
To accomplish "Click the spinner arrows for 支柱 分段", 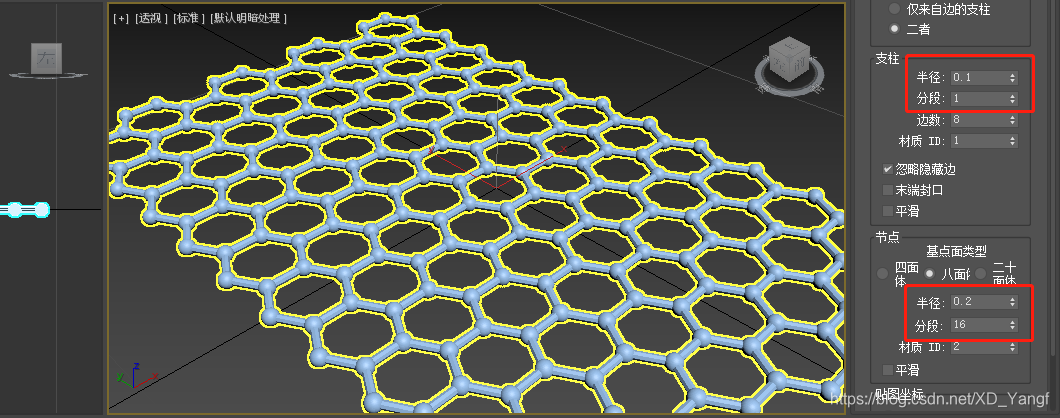I will pyautogui.click(x=1013, y=99).
